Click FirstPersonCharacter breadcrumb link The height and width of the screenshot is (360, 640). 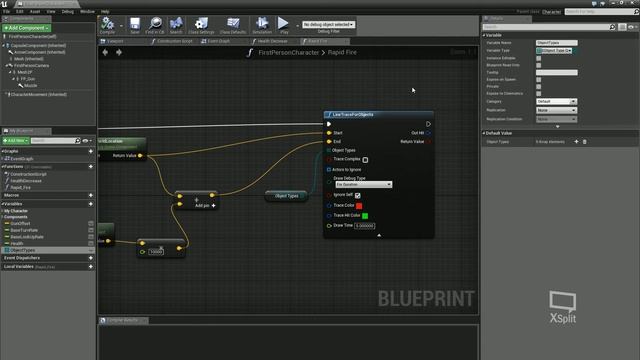pos(289,52)
